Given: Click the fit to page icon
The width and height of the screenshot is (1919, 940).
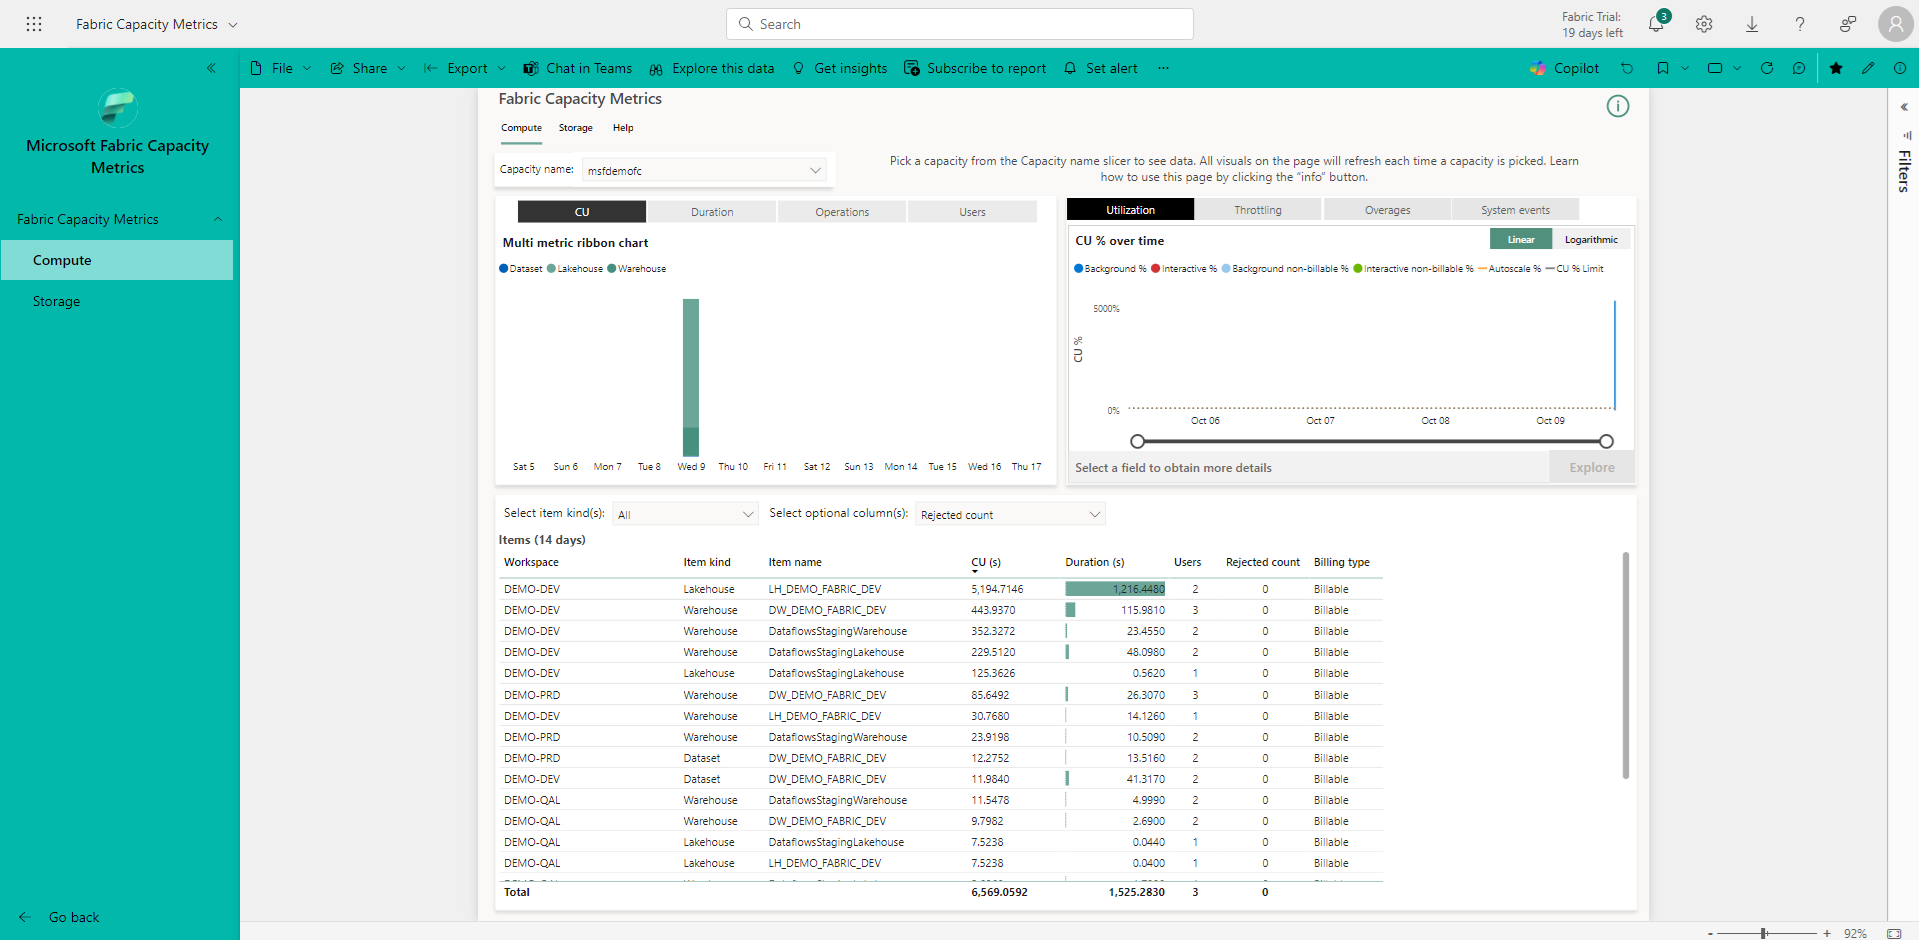Looking at the screenshot, I should 1894,933.
